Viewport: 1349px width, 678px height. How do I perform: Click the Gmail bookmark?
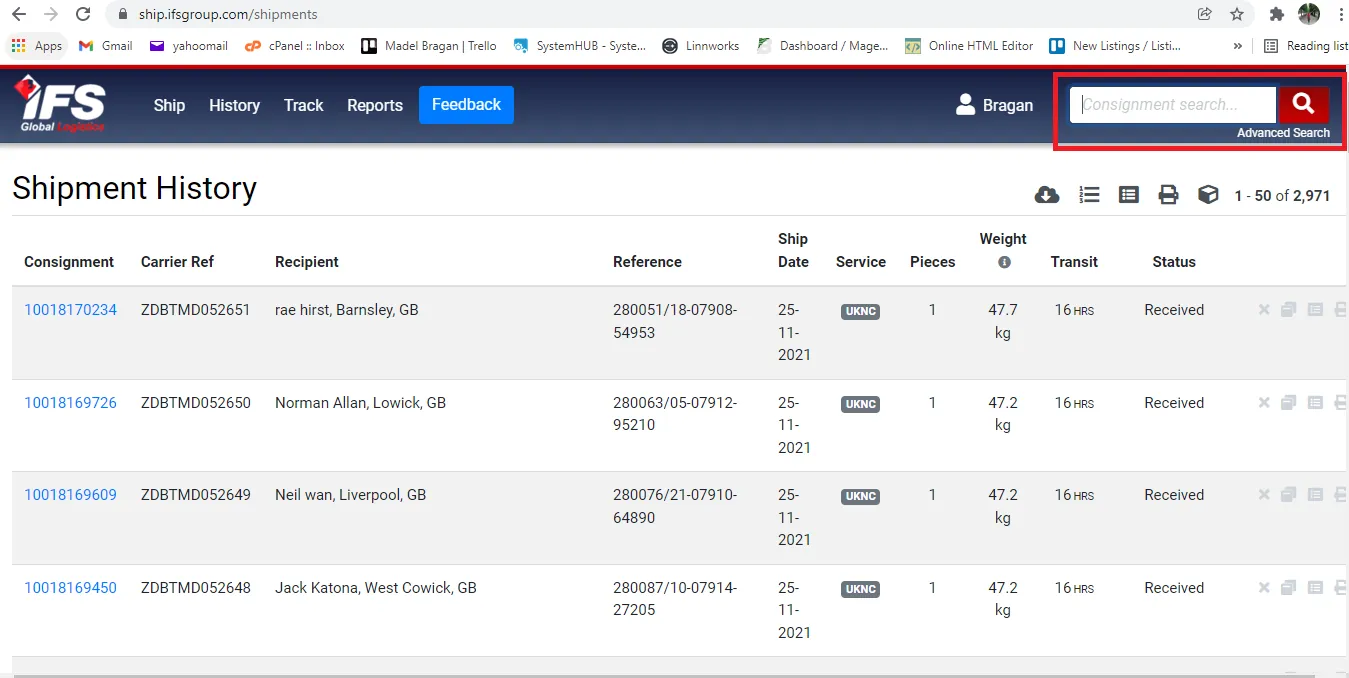click(x=105, y=46)
